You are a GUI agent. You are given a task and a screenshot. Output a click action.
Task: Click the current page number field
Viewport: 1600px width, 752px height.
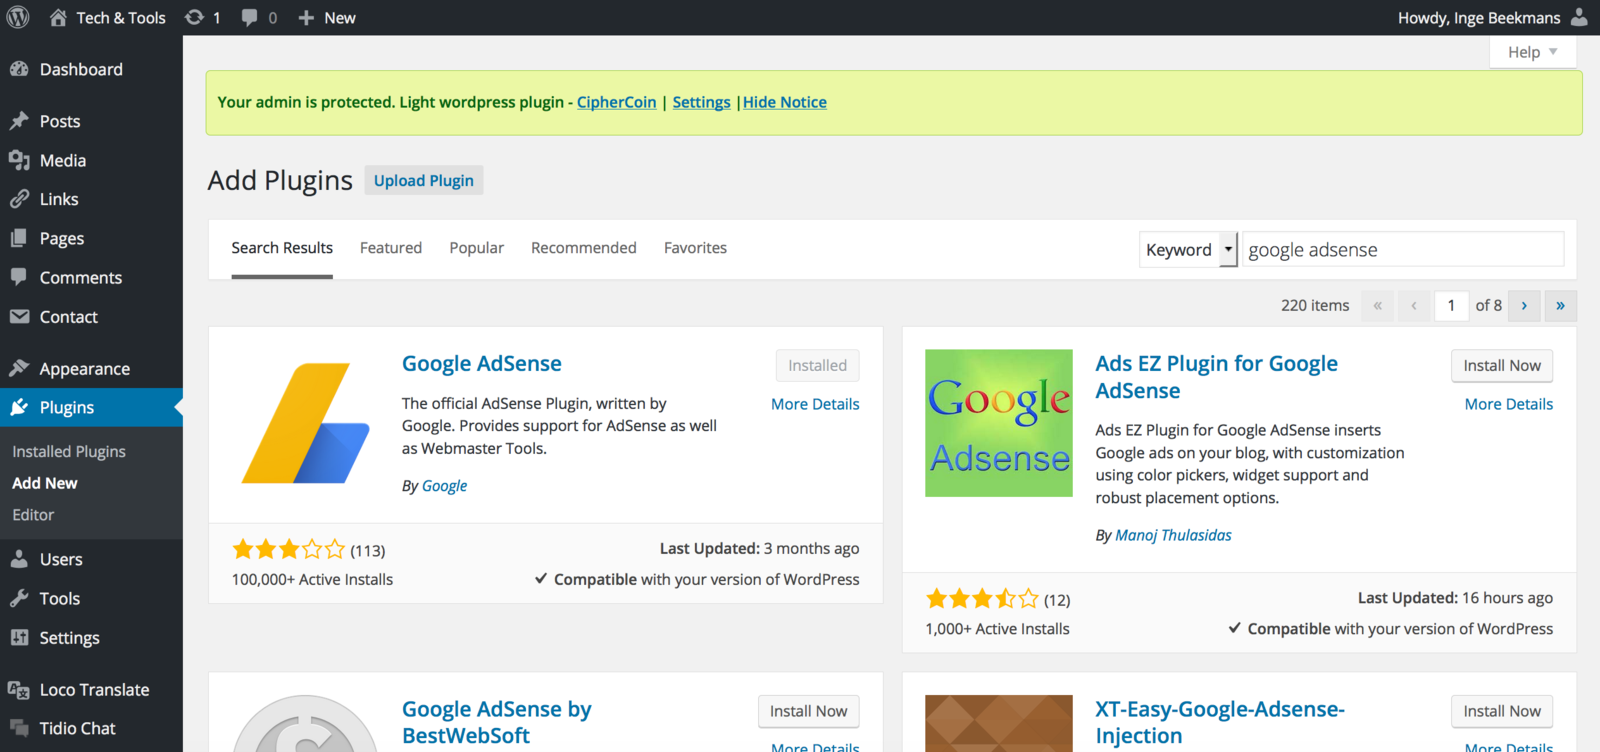click(1452, 305)
